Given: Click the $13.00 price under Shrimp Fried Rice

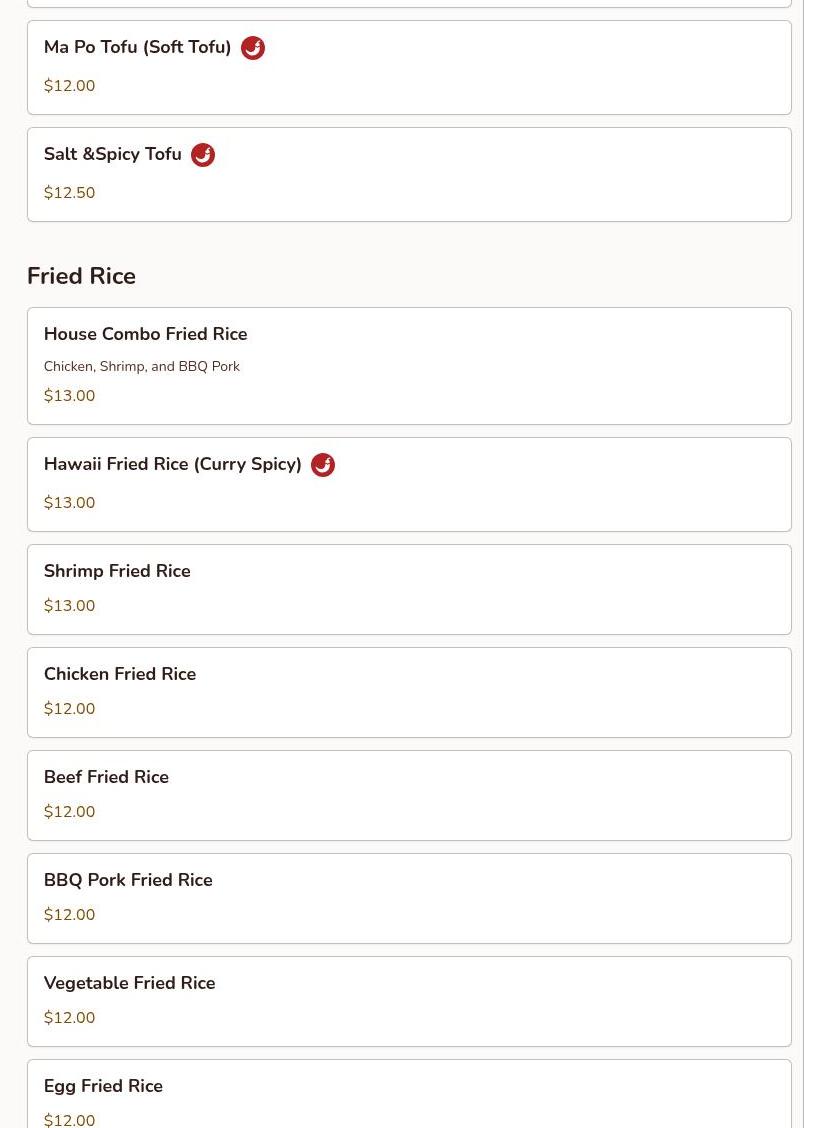Looking at the screenshot, I should [x=69, y=606].
